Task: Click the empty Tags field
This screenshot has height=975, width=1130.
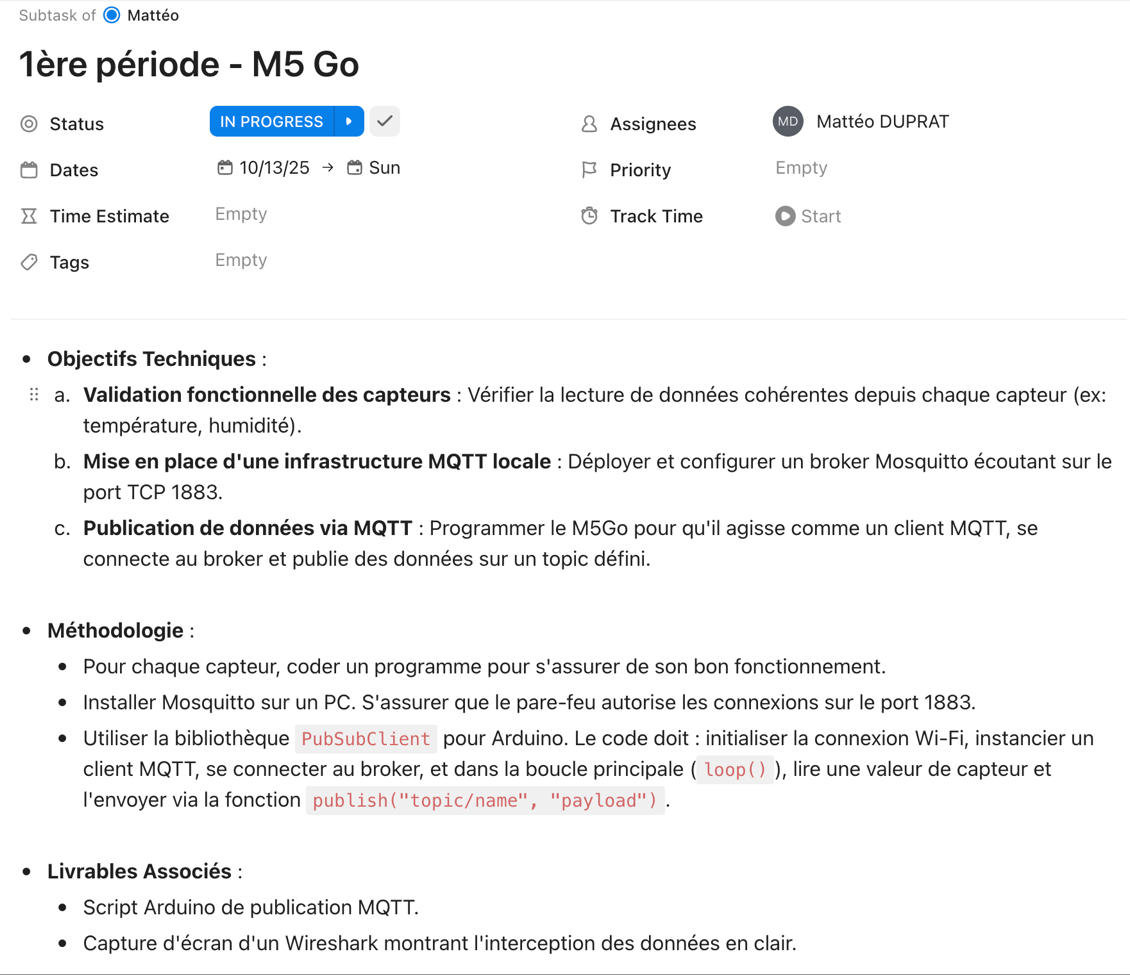Action: [x=240, y=259]
